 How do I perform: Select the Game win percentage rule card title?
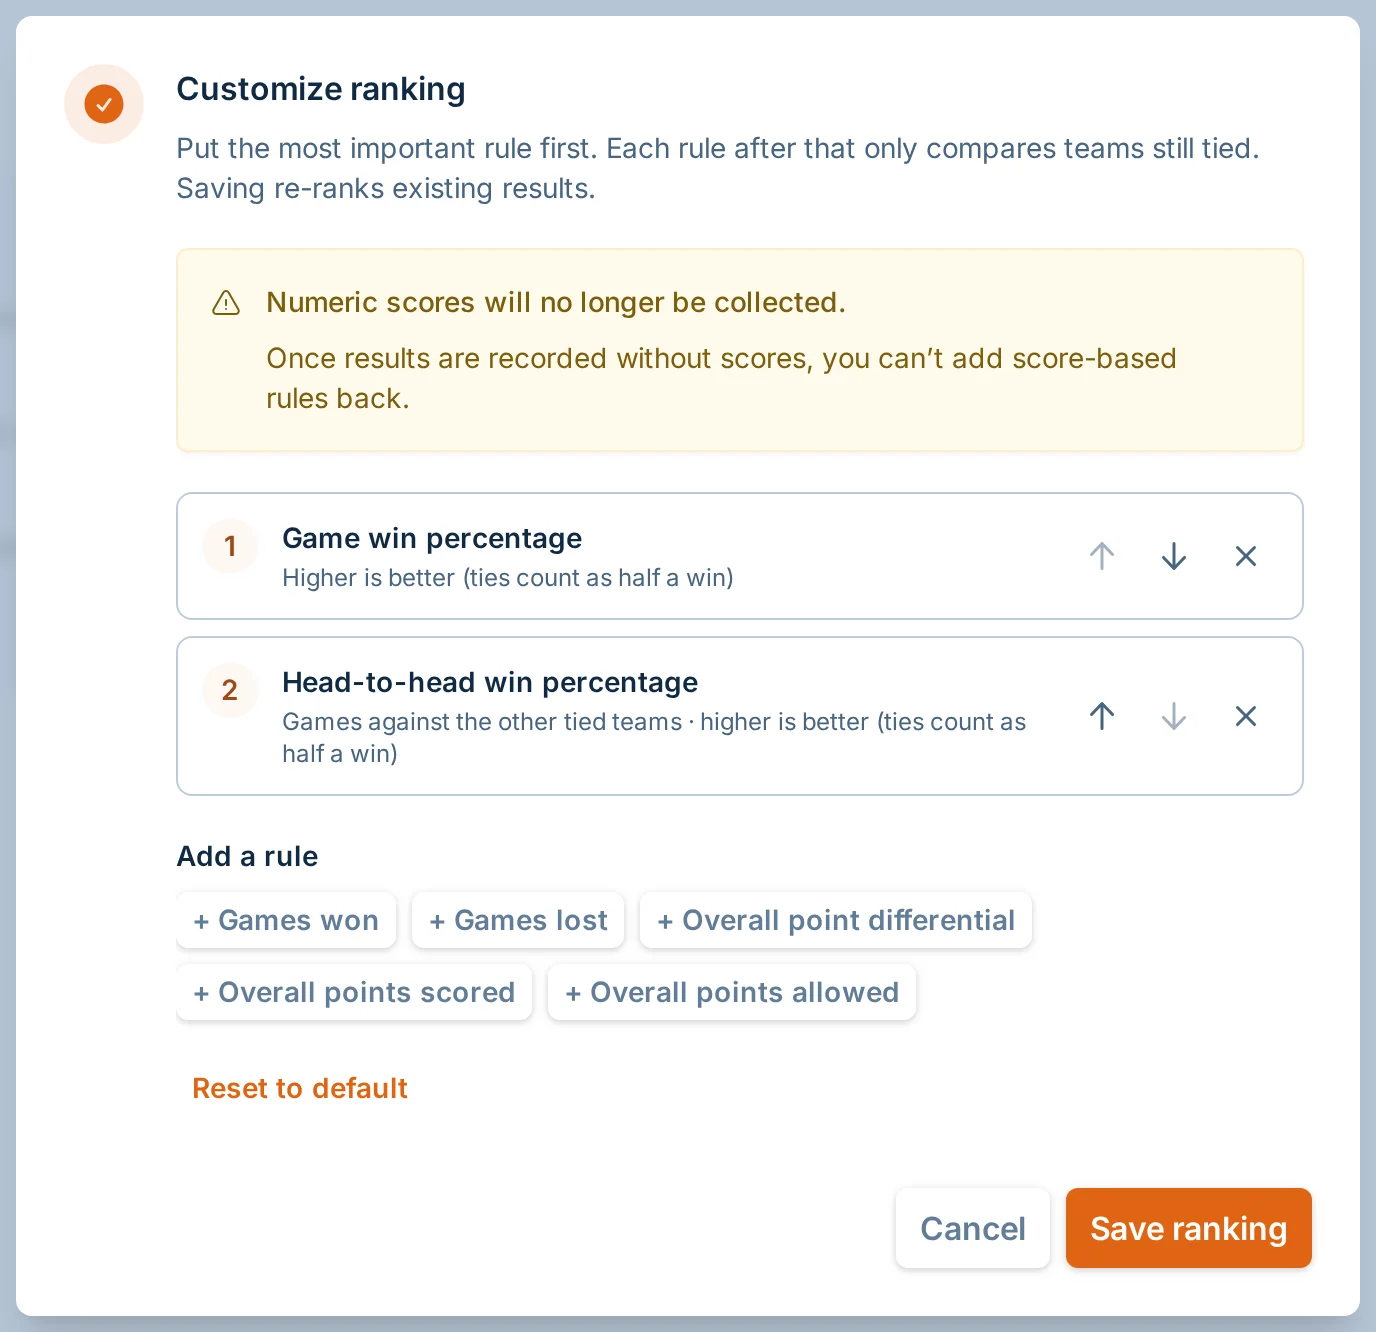[x=432, y=538]
